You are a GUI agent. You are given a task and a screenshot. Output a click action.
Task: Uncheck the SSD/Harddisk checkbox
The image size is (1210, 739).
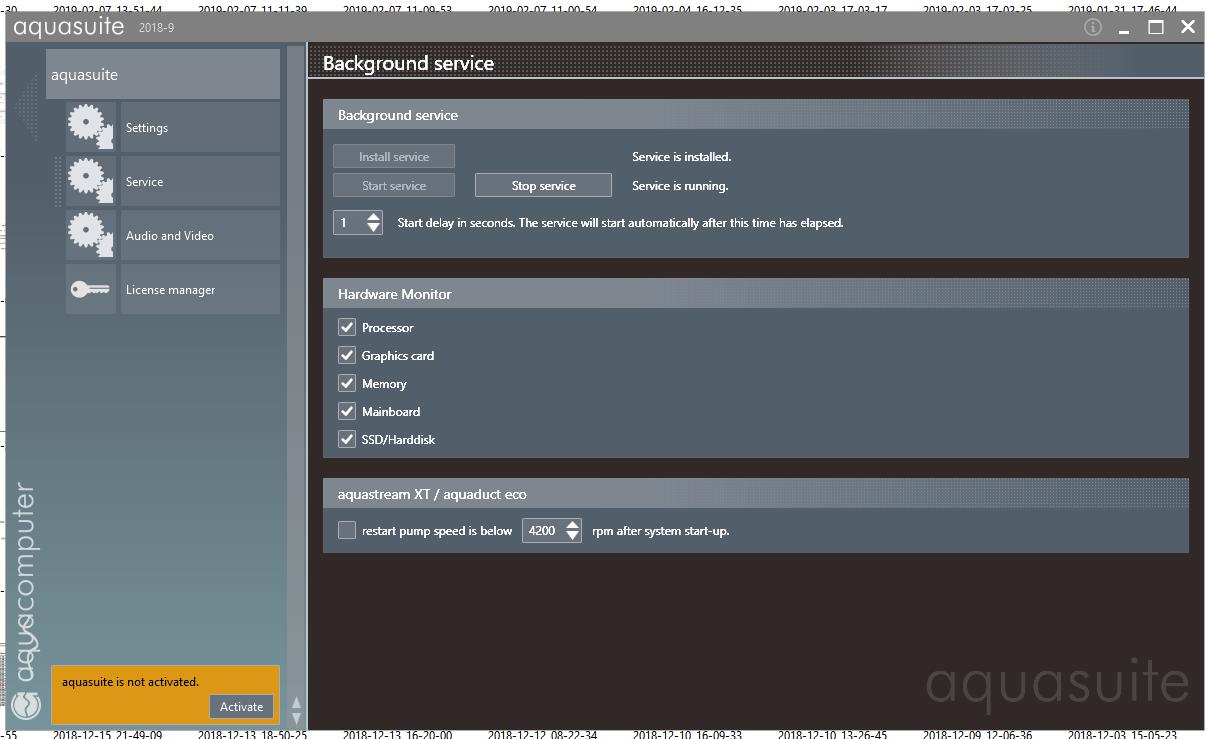point(347,439)
